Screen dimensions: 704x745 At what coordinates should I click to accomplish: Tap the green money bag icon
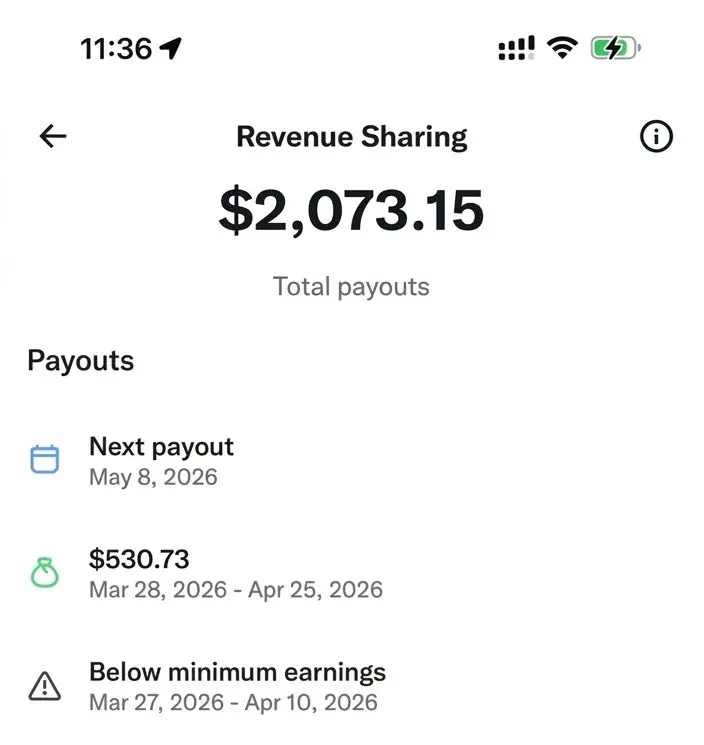[45, 572]
